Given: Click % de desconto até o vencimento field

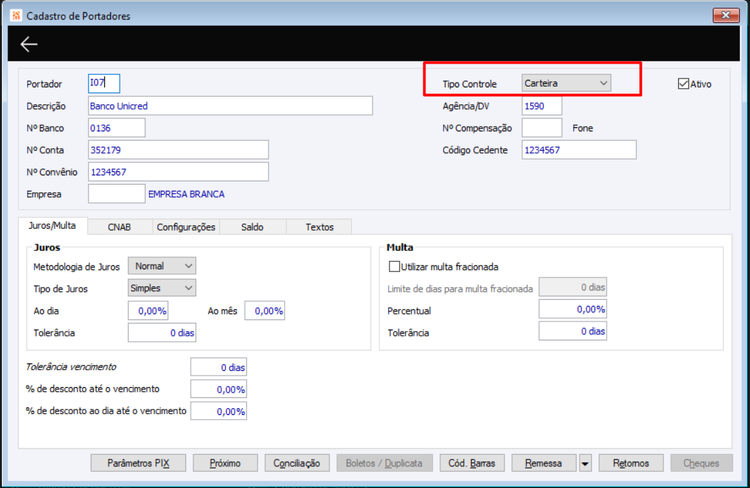Looking at the screenshot, I should 219,389.
